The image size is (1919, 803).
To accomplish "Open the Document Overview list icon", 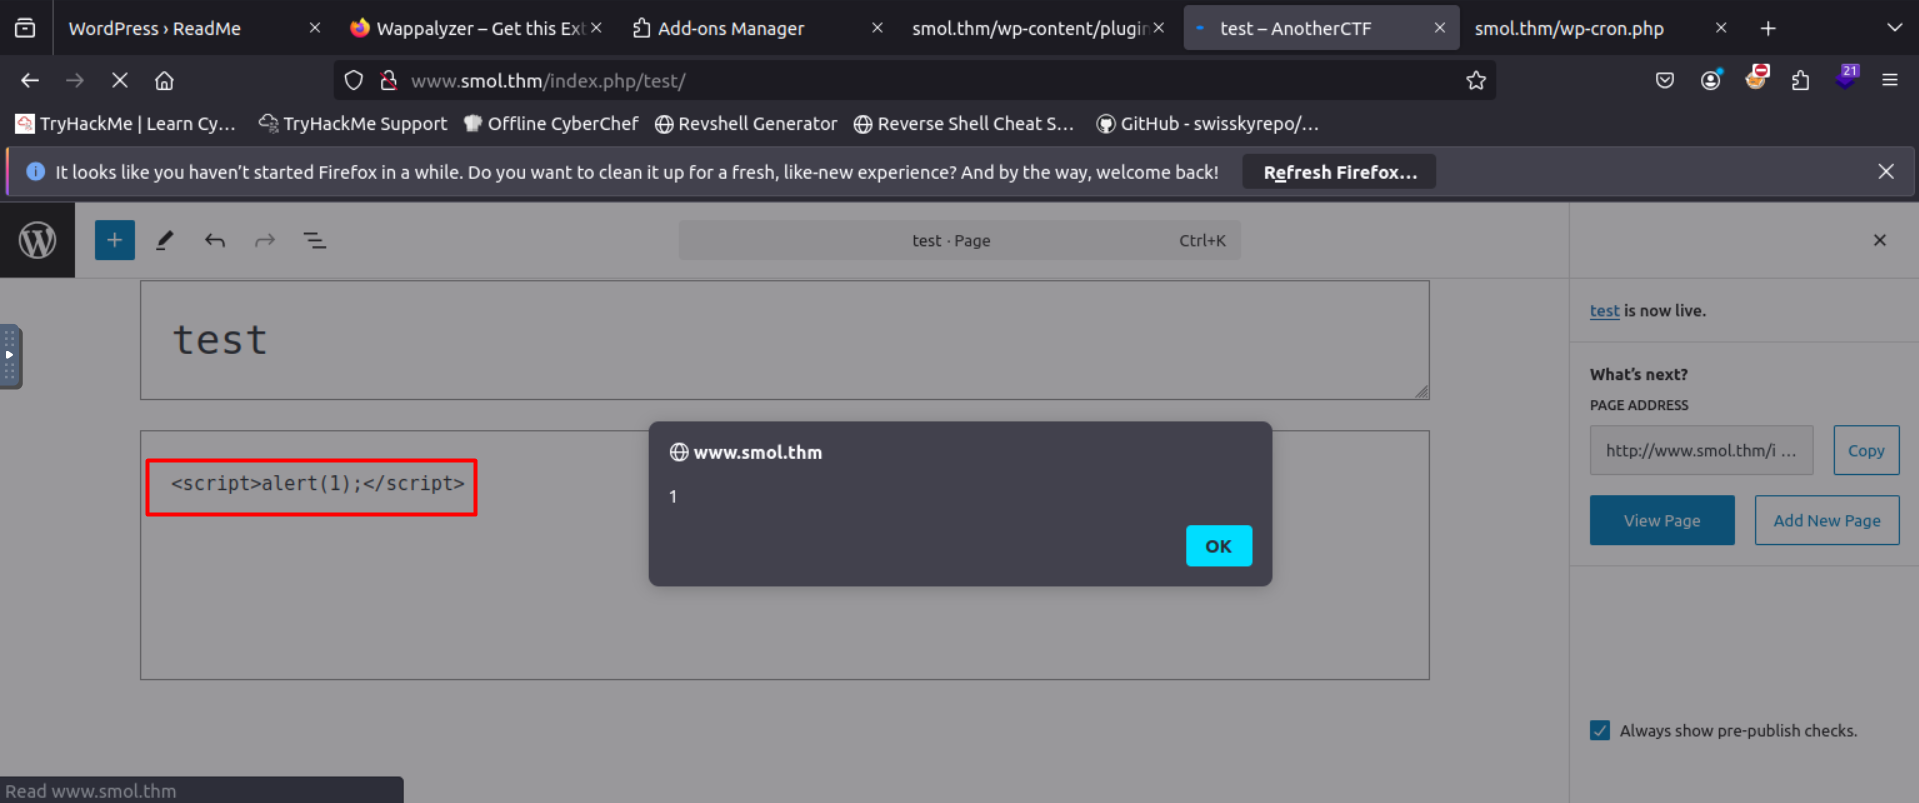I will [x=315, y=240].
